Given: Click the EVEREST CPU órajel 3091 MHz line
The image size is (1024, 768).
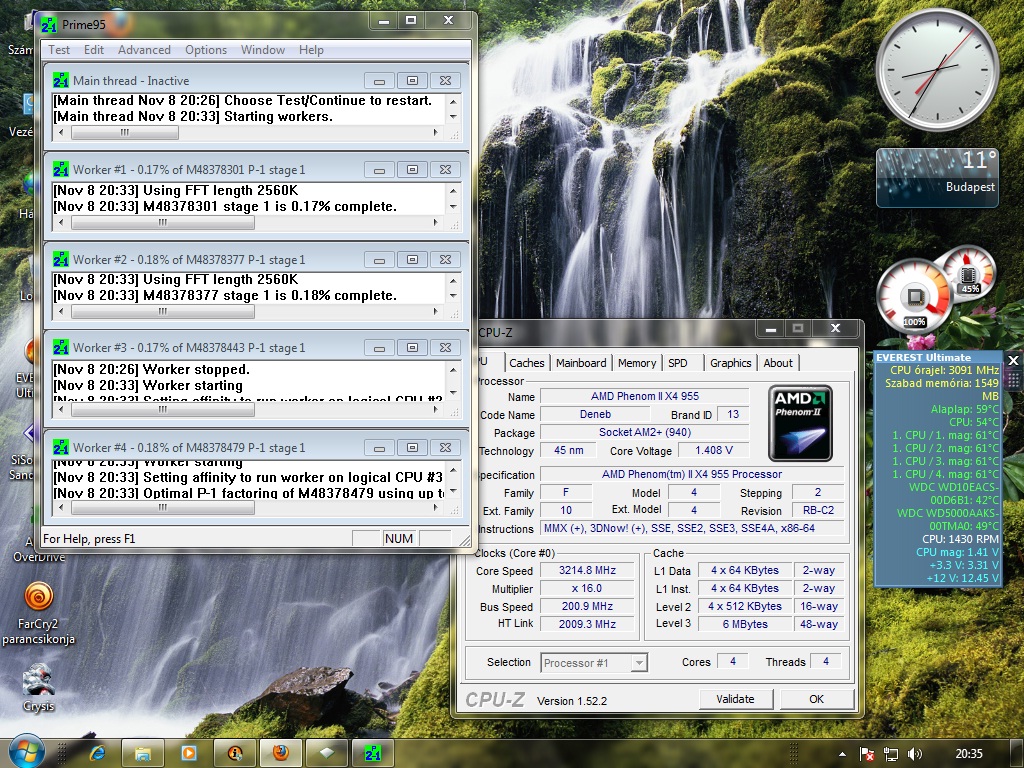Looking at the screenshot, I should [x=944, y=370].
